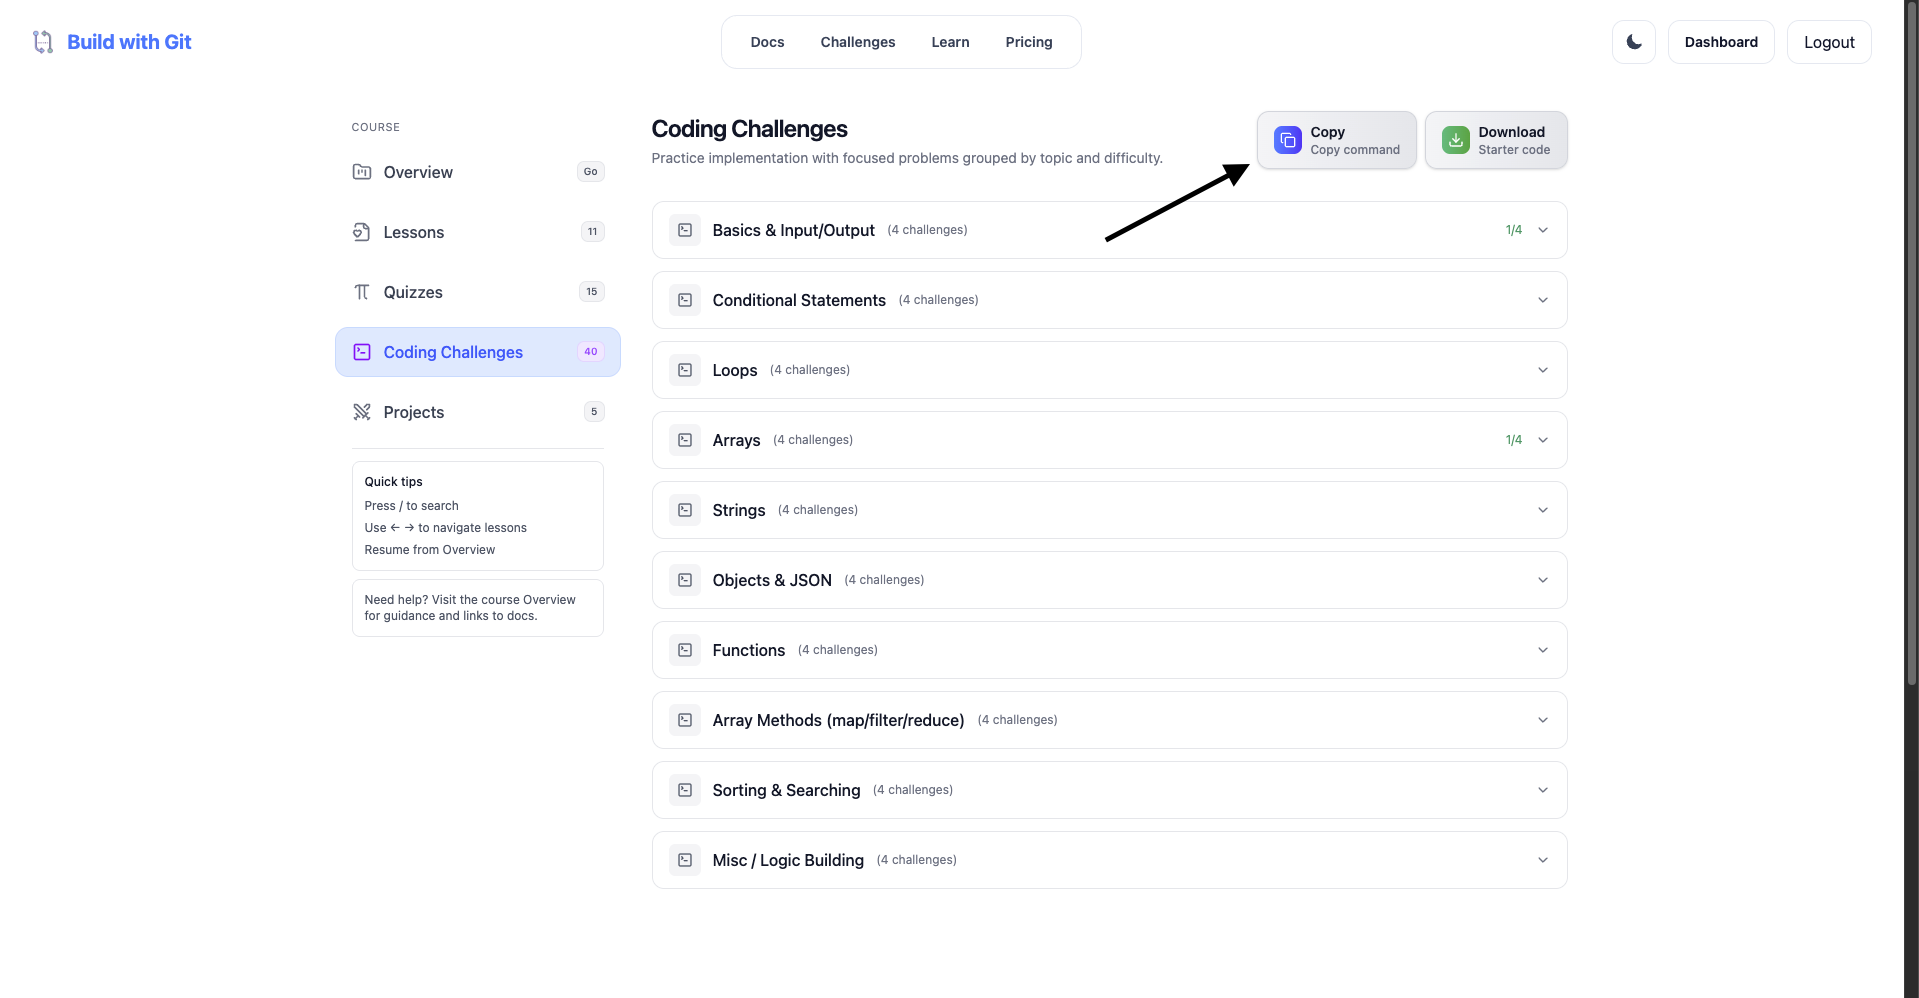This screenshot has width=1919, height=998.
Task: Click the Coding Challenges terminal icon
Action: (362, 351)
